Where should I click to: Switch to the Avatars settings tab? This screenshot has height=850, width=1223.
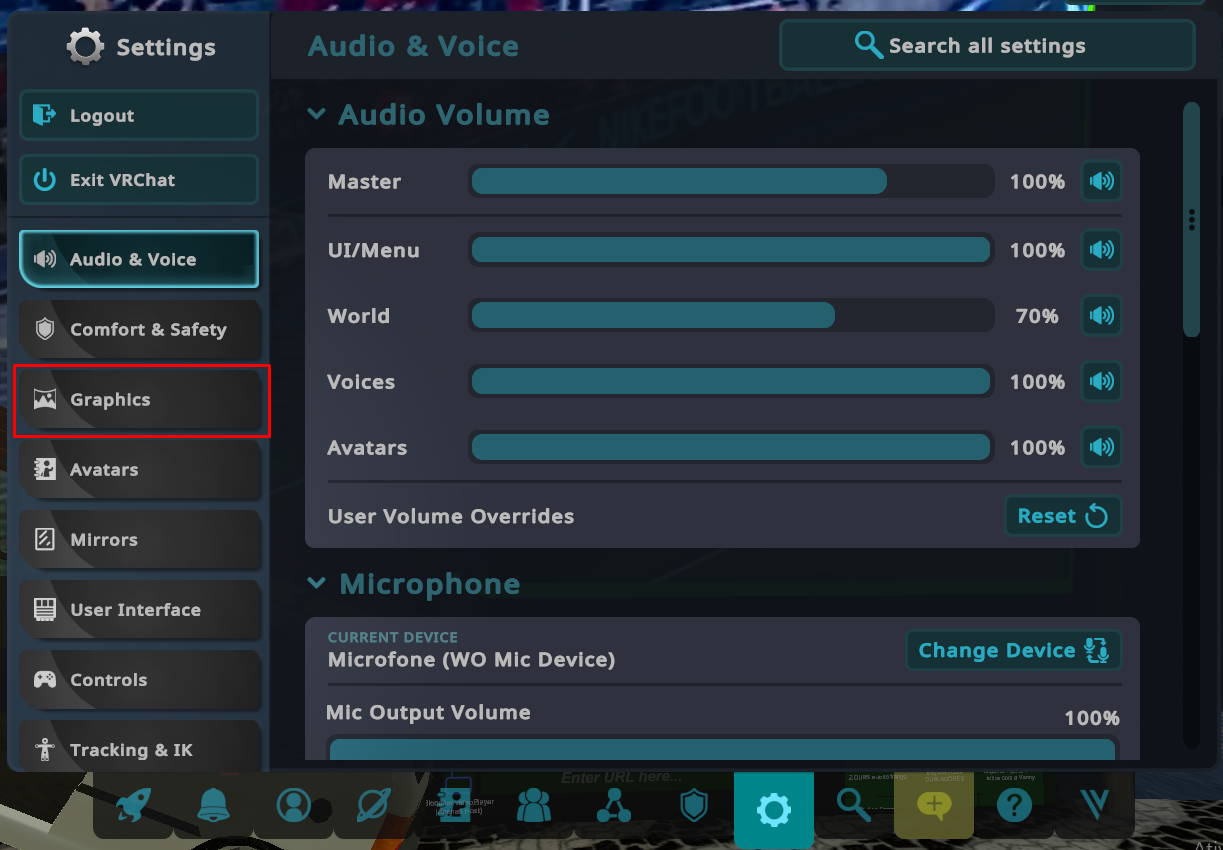pos(139,469)
